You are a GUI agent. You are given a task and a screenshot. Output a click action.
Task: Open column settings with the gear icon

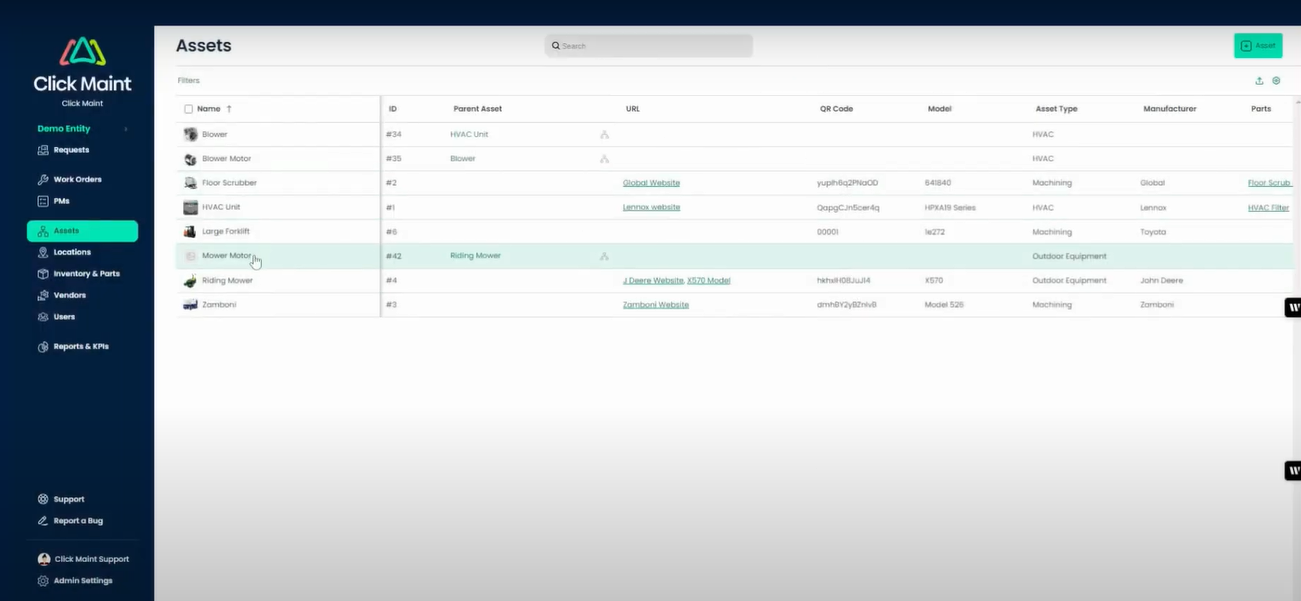tap(1276, 80)
